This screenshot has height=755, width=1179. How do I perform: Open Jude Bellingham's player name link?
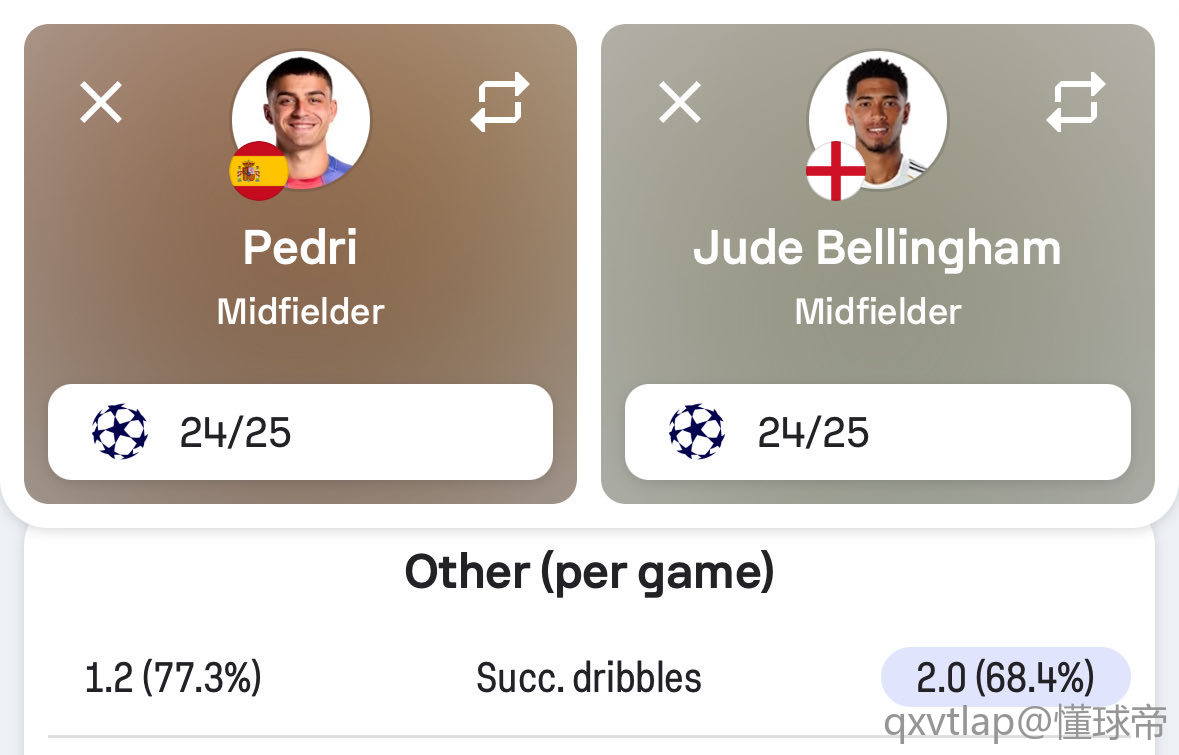pyautogui.click(x=877, y=249)
